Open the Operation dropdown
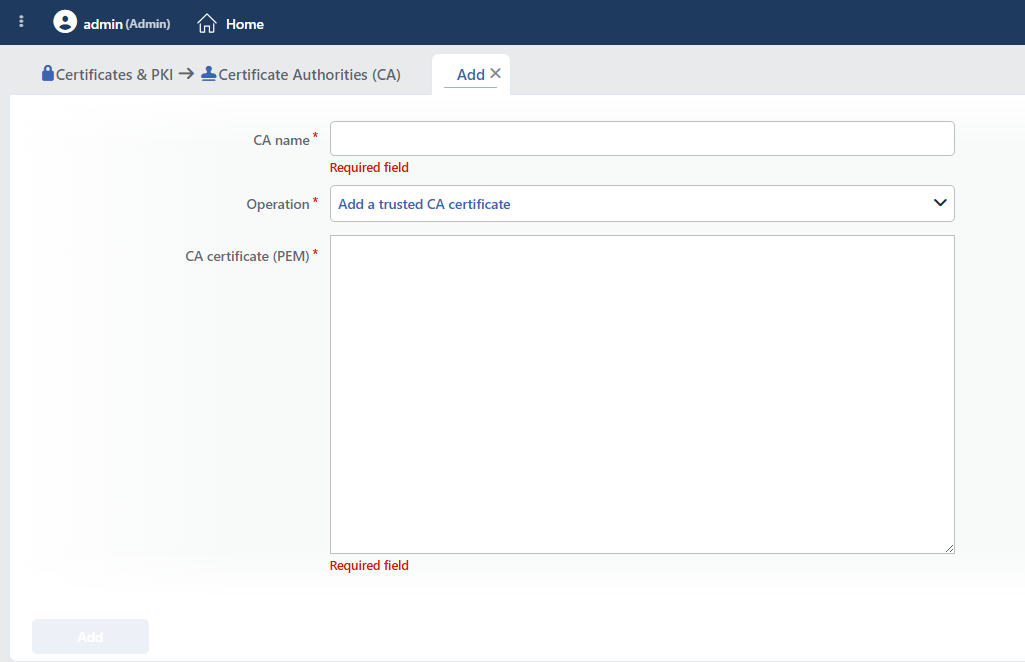1025x662 pixels. pos(642,204)
